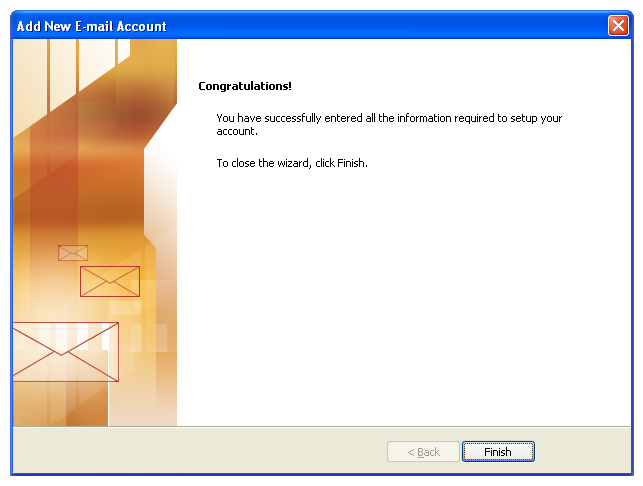
Task: Click the Congratulations! heading
Action: (245, 86)
